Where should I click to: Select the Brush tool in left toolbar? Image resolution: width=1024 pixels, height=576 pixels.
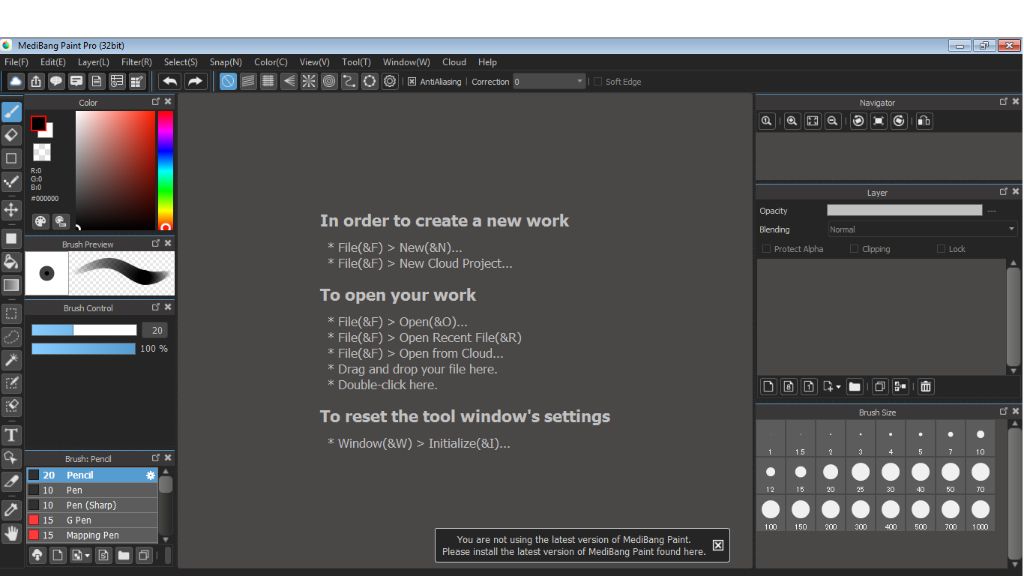coord(11,112)
